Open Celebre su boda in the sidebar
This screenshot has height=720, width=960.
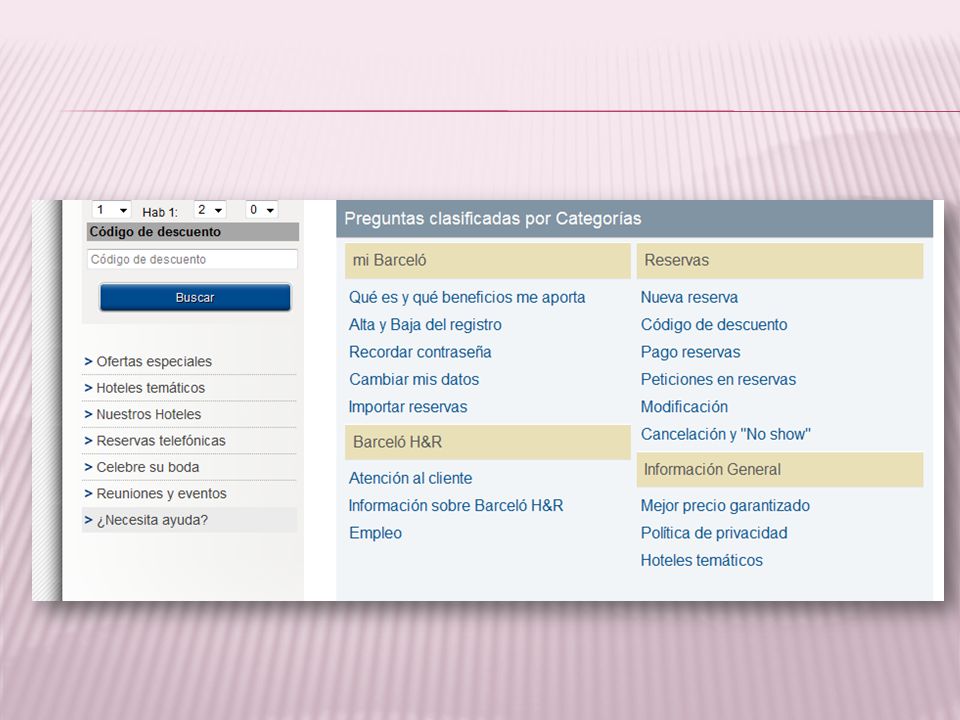pos(148,467)
